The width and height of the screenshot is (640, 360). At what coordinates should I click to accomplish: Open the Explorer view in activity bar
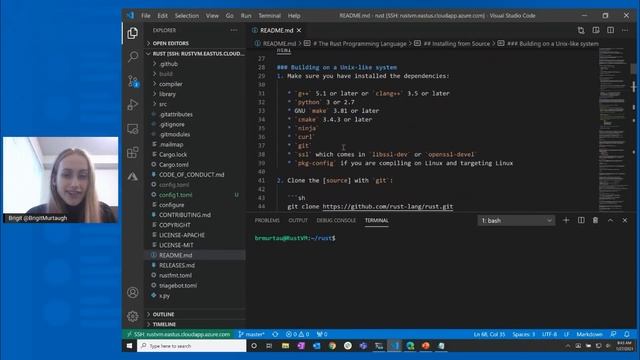tap(133, 33)
